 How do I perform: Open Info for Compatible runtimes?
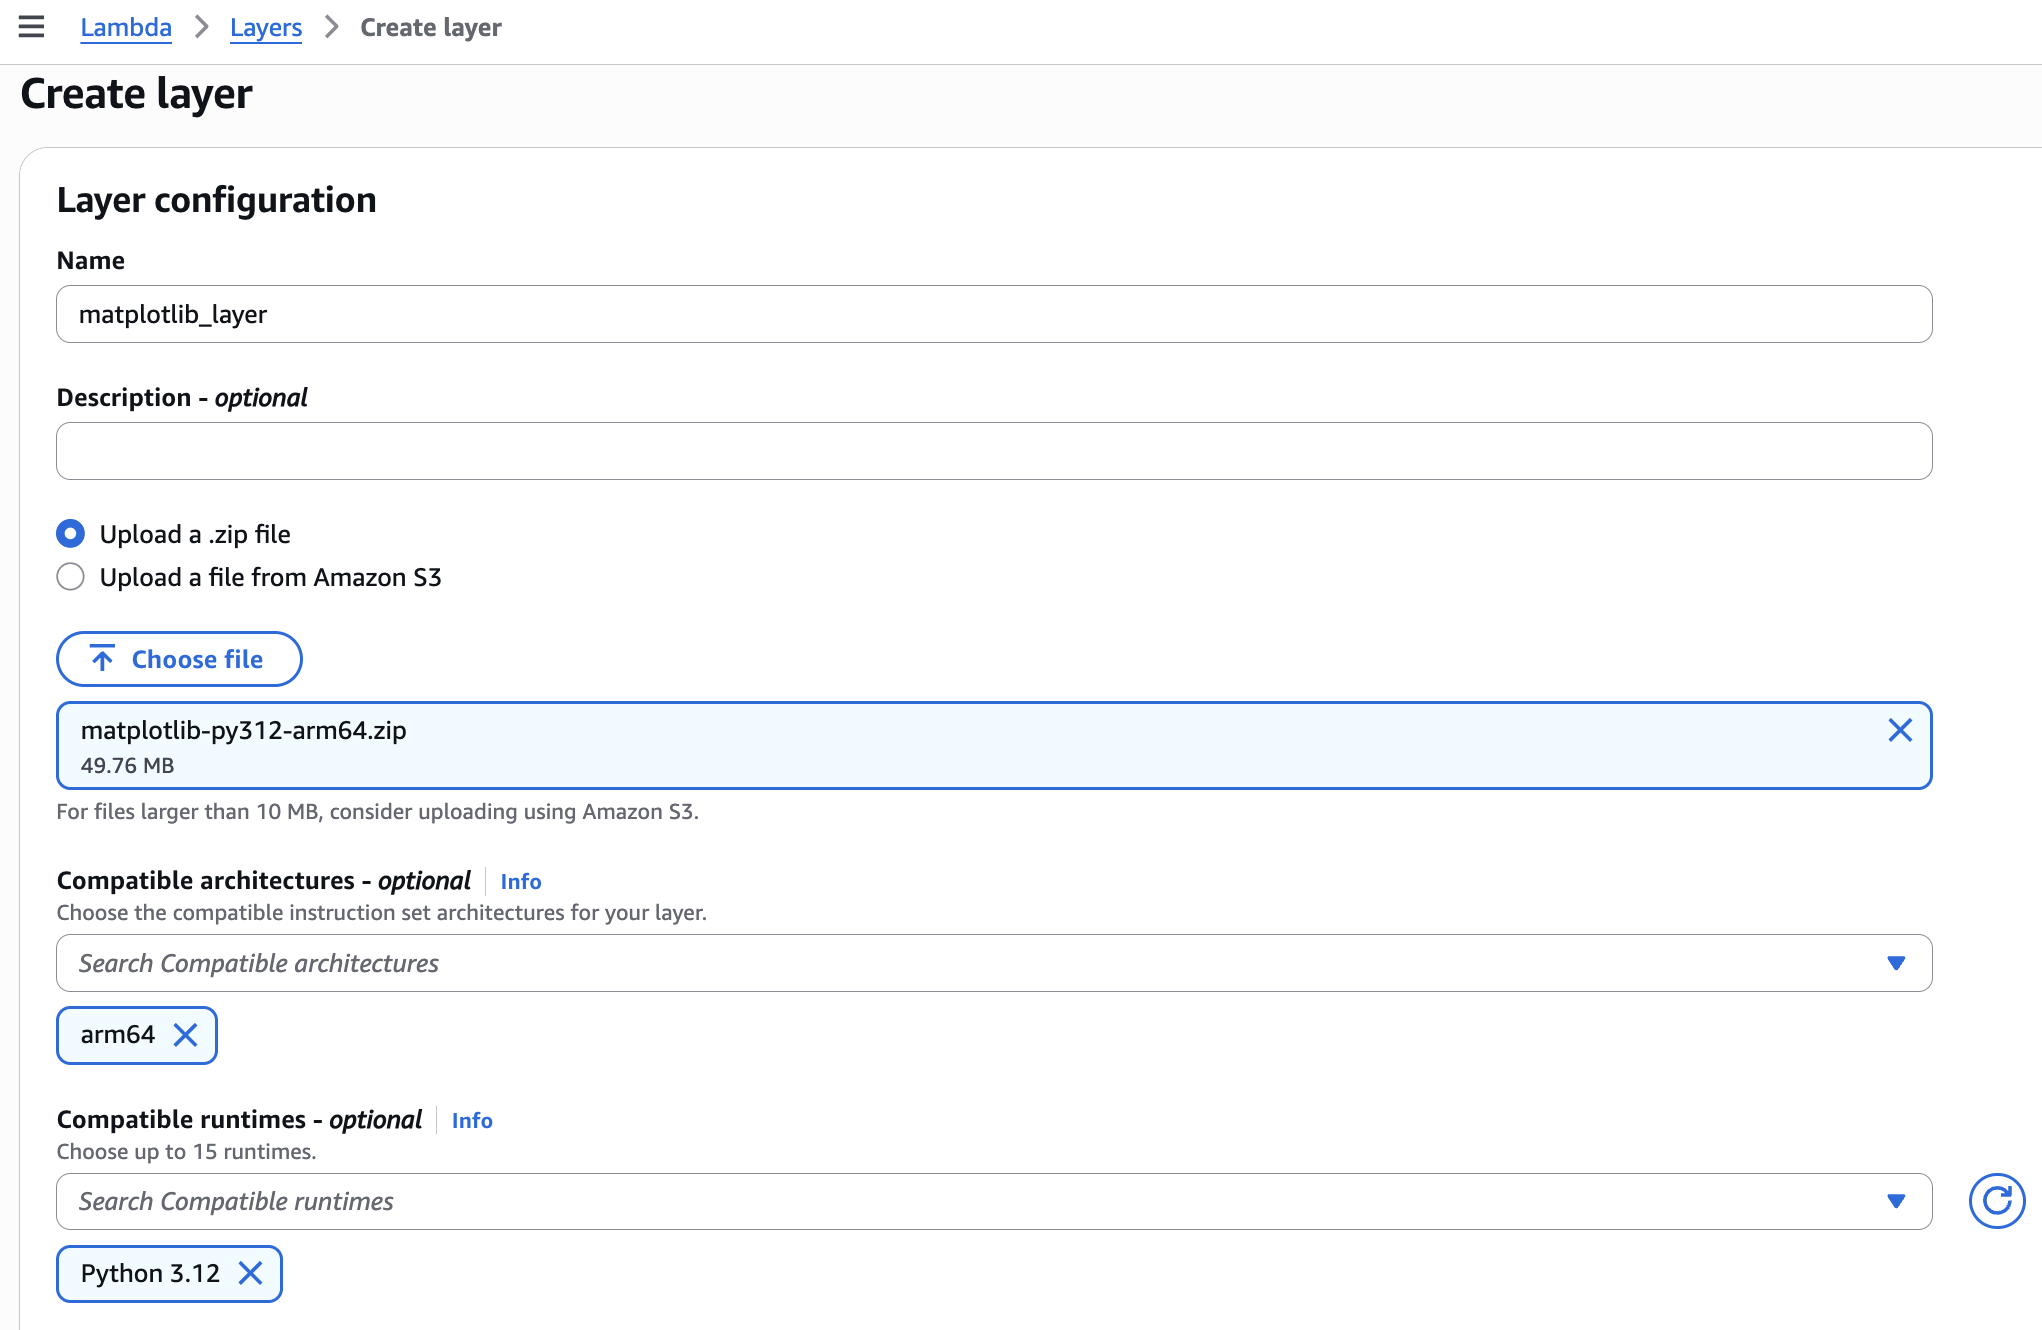point(472,1120)
